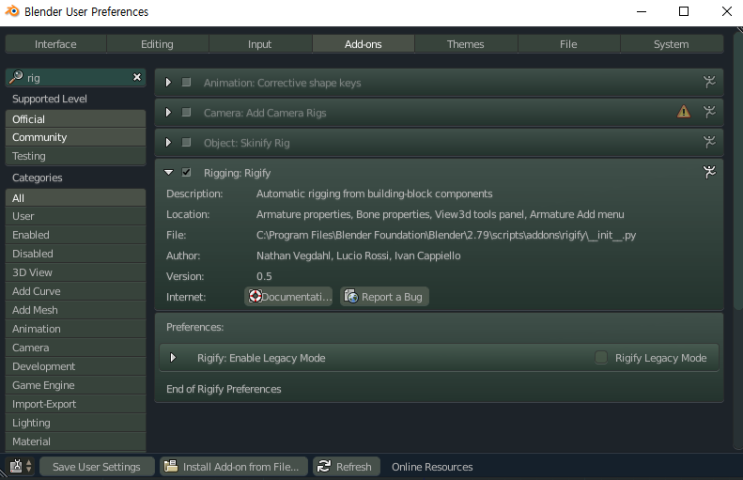Select the 3D View category
The width and height of the screenshot is (743, 480).
76,272
